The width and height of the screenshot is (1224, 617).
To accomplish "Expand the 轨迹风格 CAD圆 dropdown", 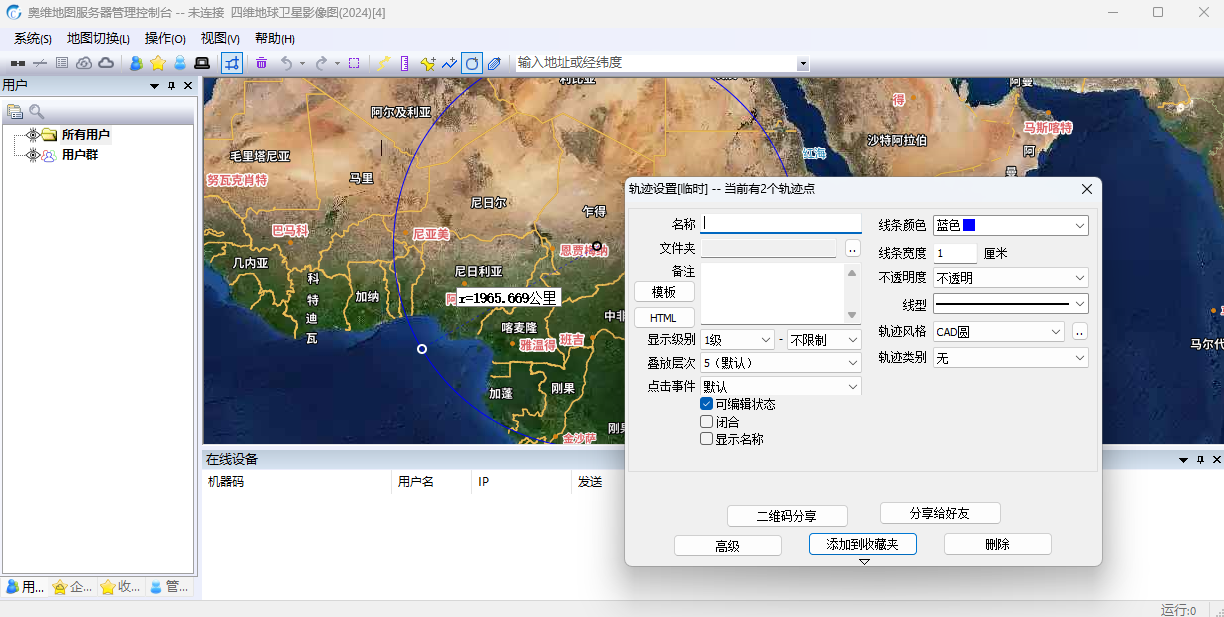I will click(x=999, y=332).
